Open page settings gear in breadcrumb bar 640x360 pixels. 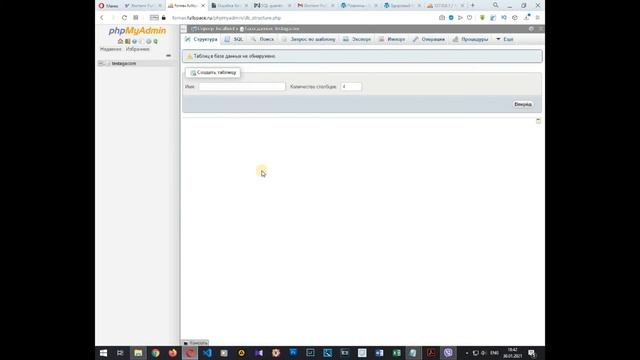(531, 29)
